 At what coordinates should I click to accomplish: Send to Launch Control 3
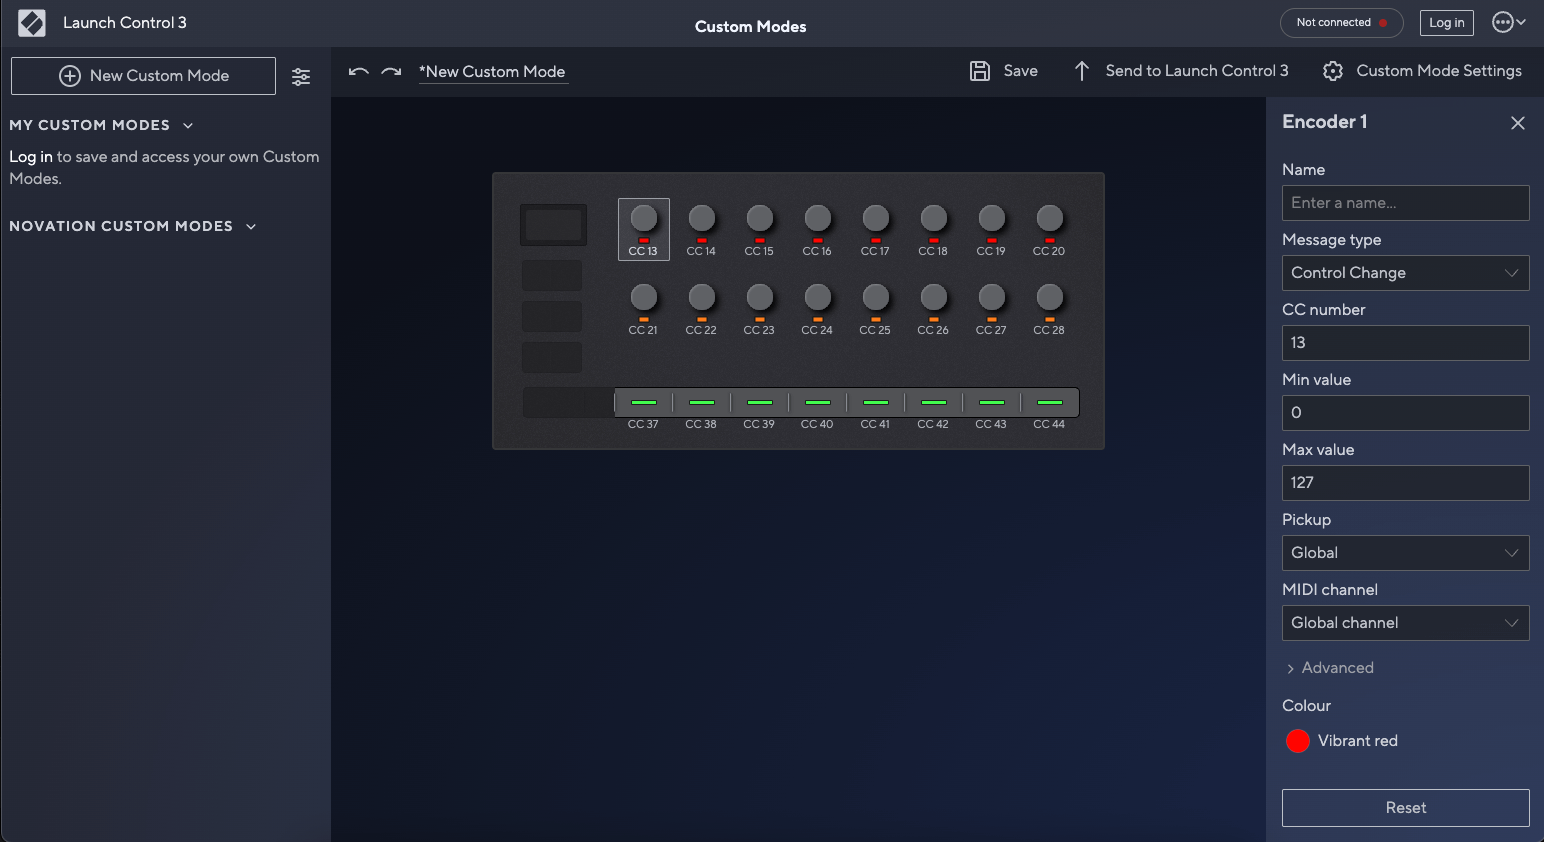click(1181, 71)
